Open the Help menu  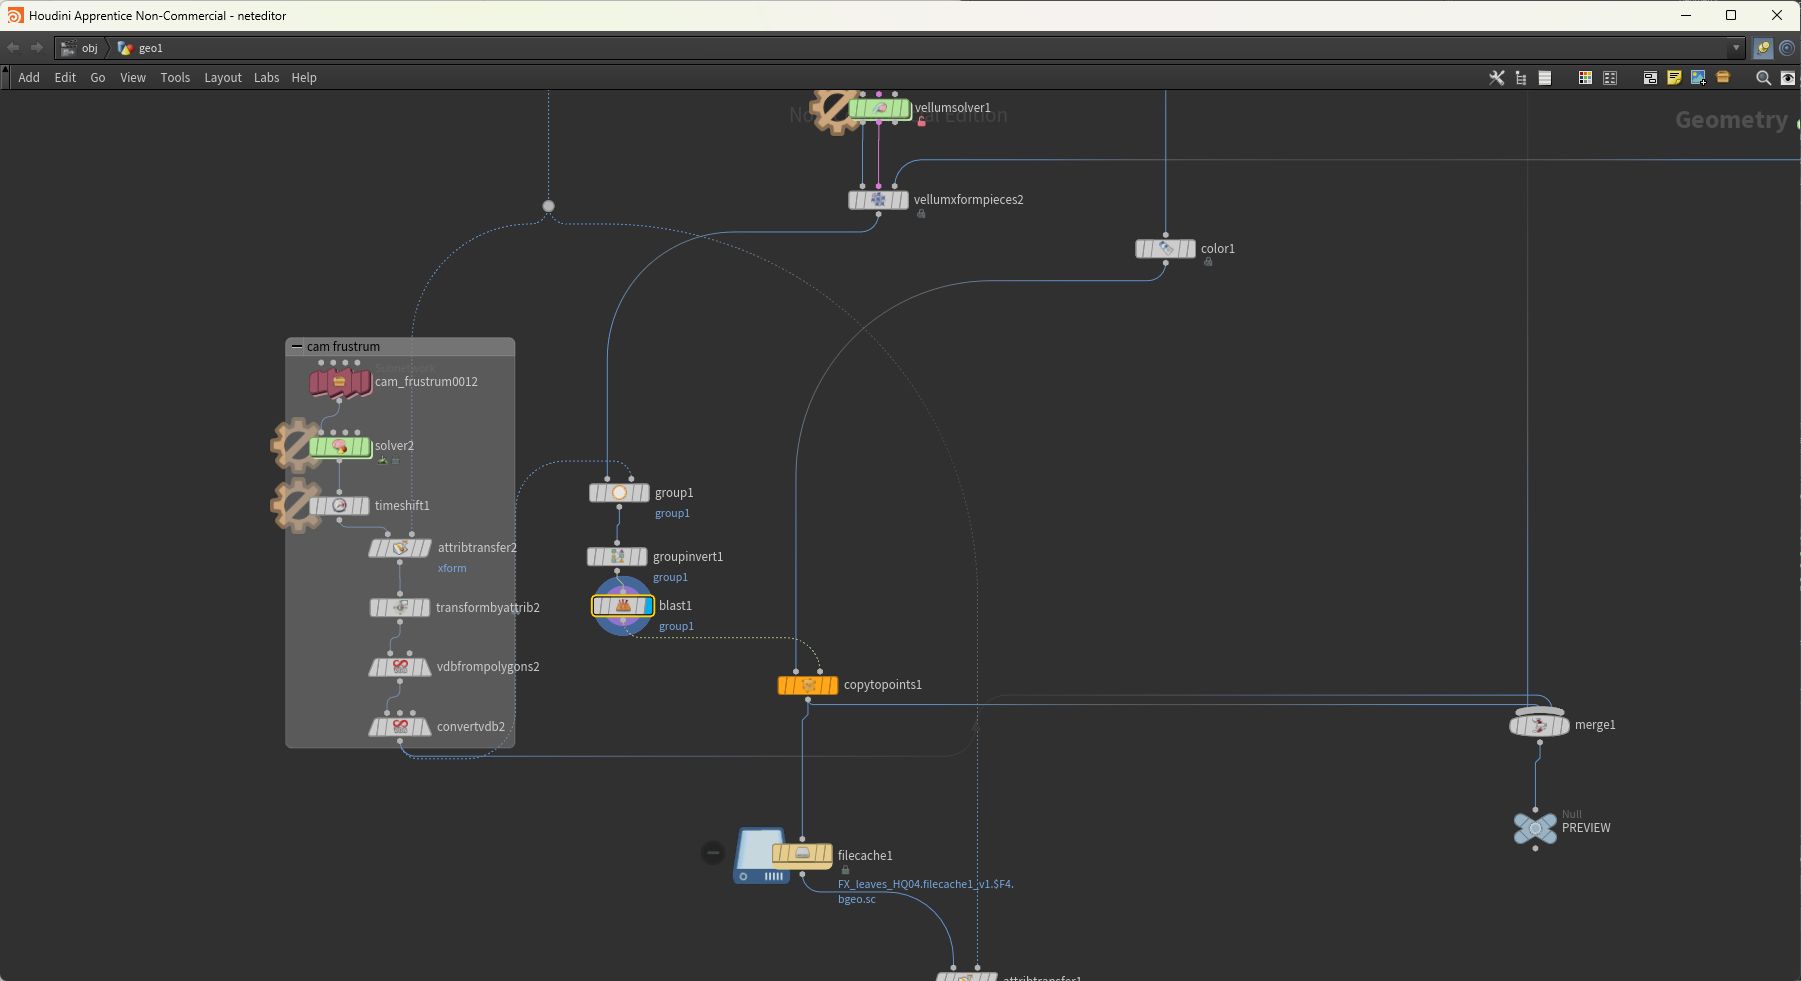[x=304, y=78]
